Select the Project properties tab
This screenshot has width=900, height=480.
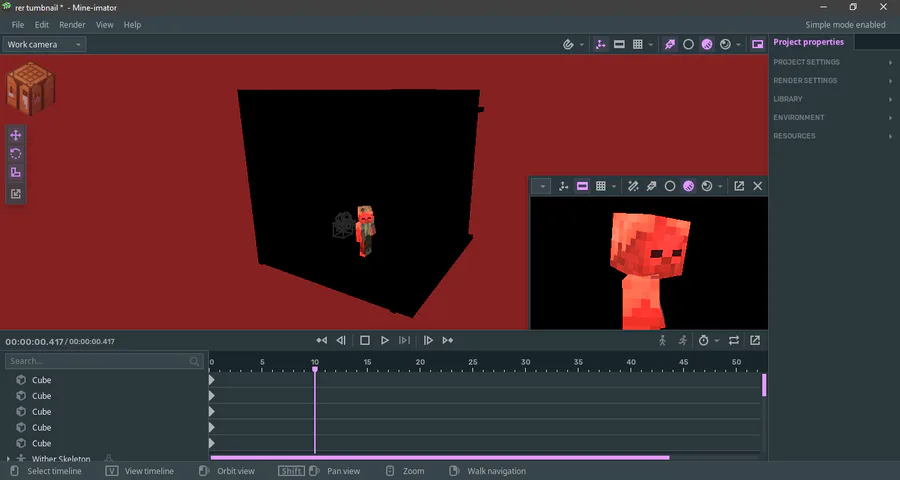(808, 42)
